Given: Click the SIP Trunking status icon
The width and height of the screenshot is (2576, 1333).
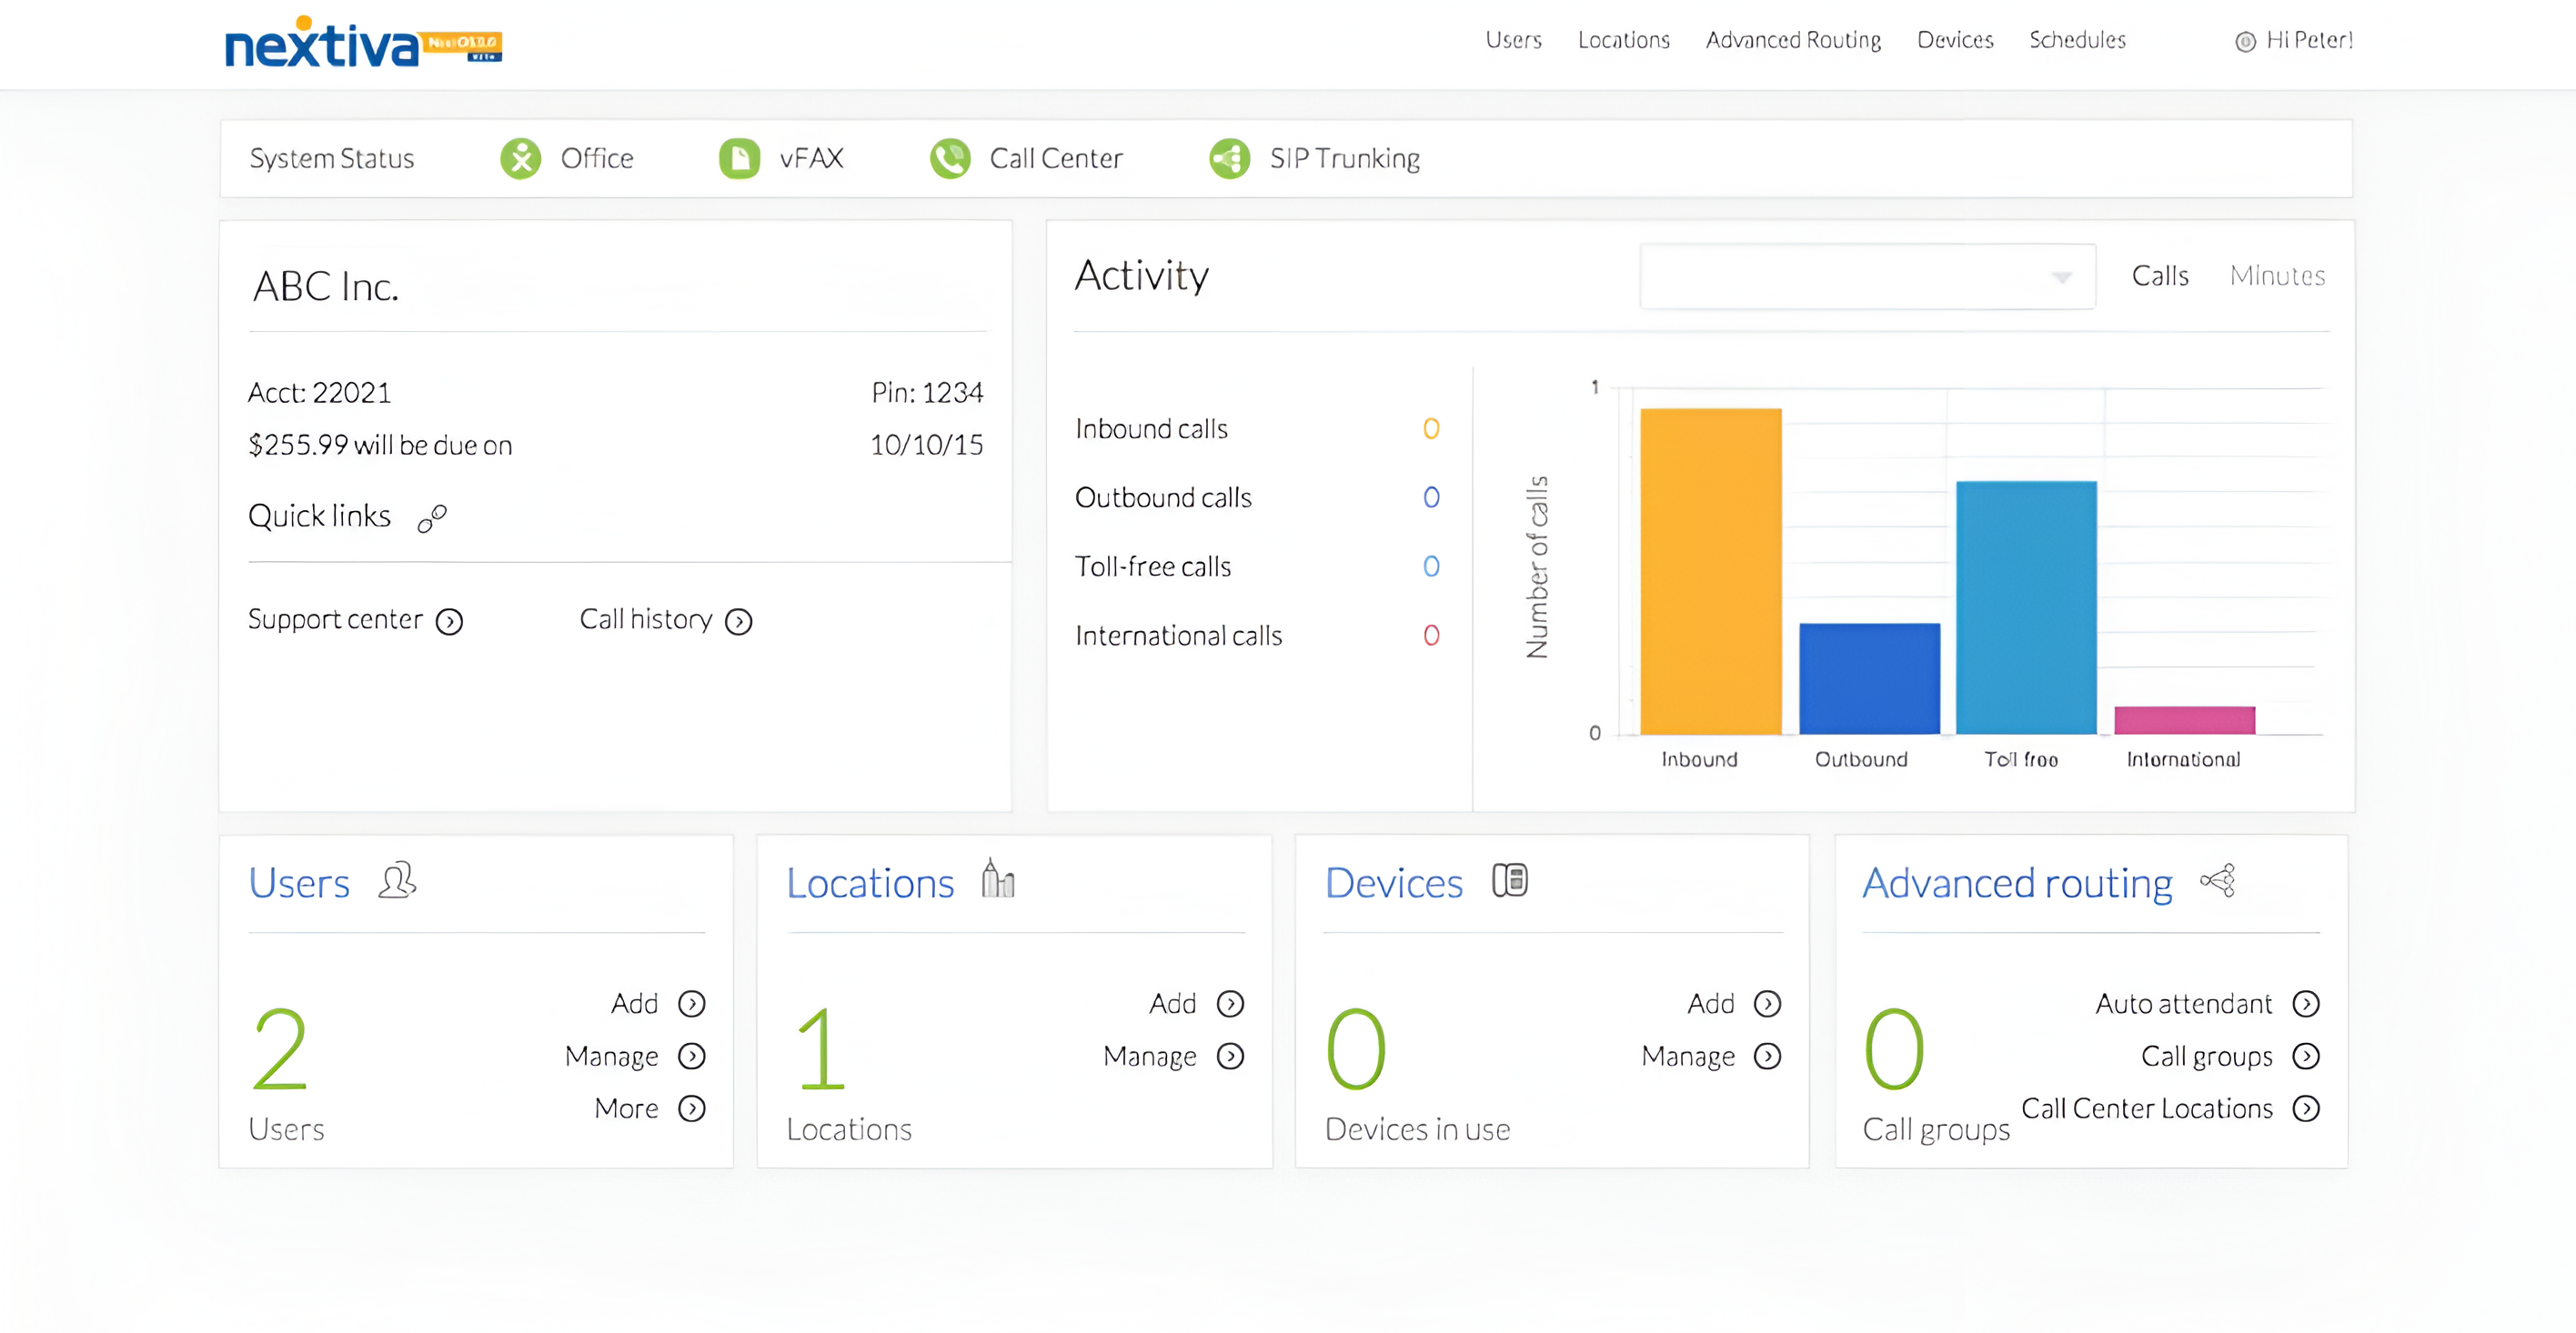Looking at the screenshot, I should point(1229,158).
